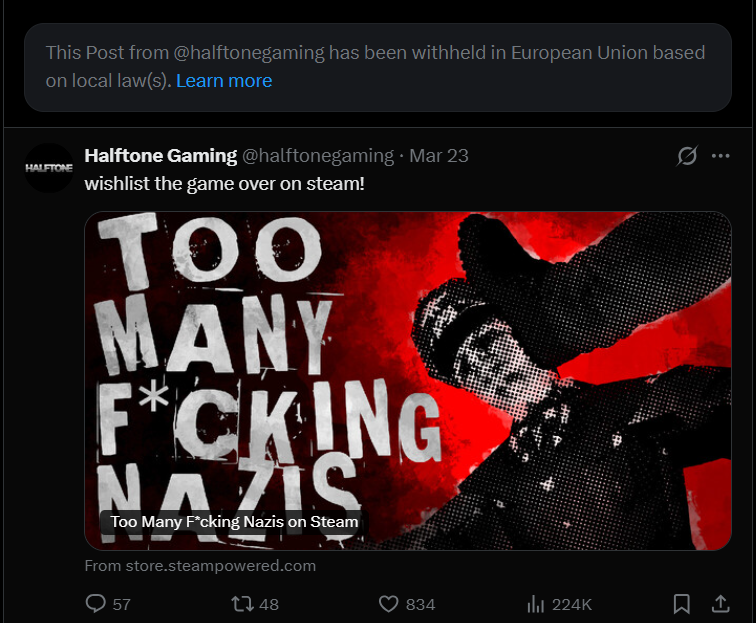Click the 'wishlist the game' post text

pos(224,184)
